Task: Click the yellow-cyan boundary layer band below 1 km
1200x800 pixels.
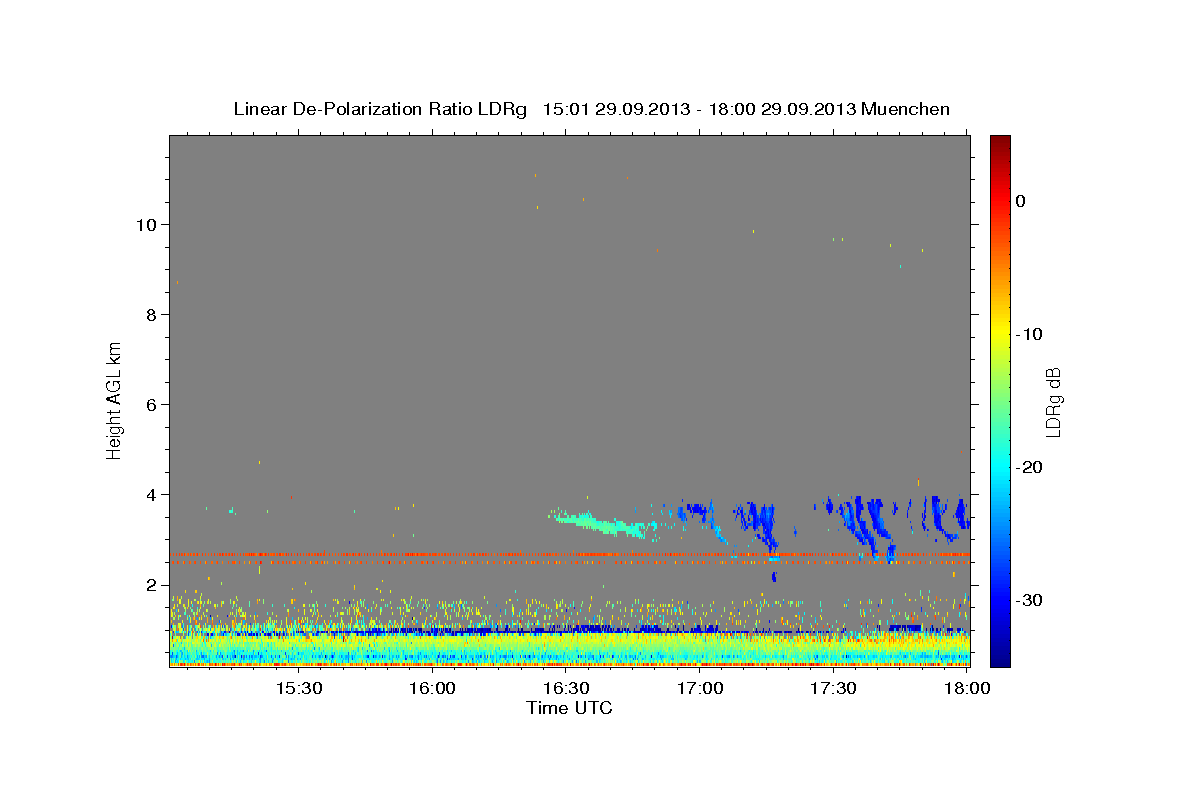Action: 569,647
